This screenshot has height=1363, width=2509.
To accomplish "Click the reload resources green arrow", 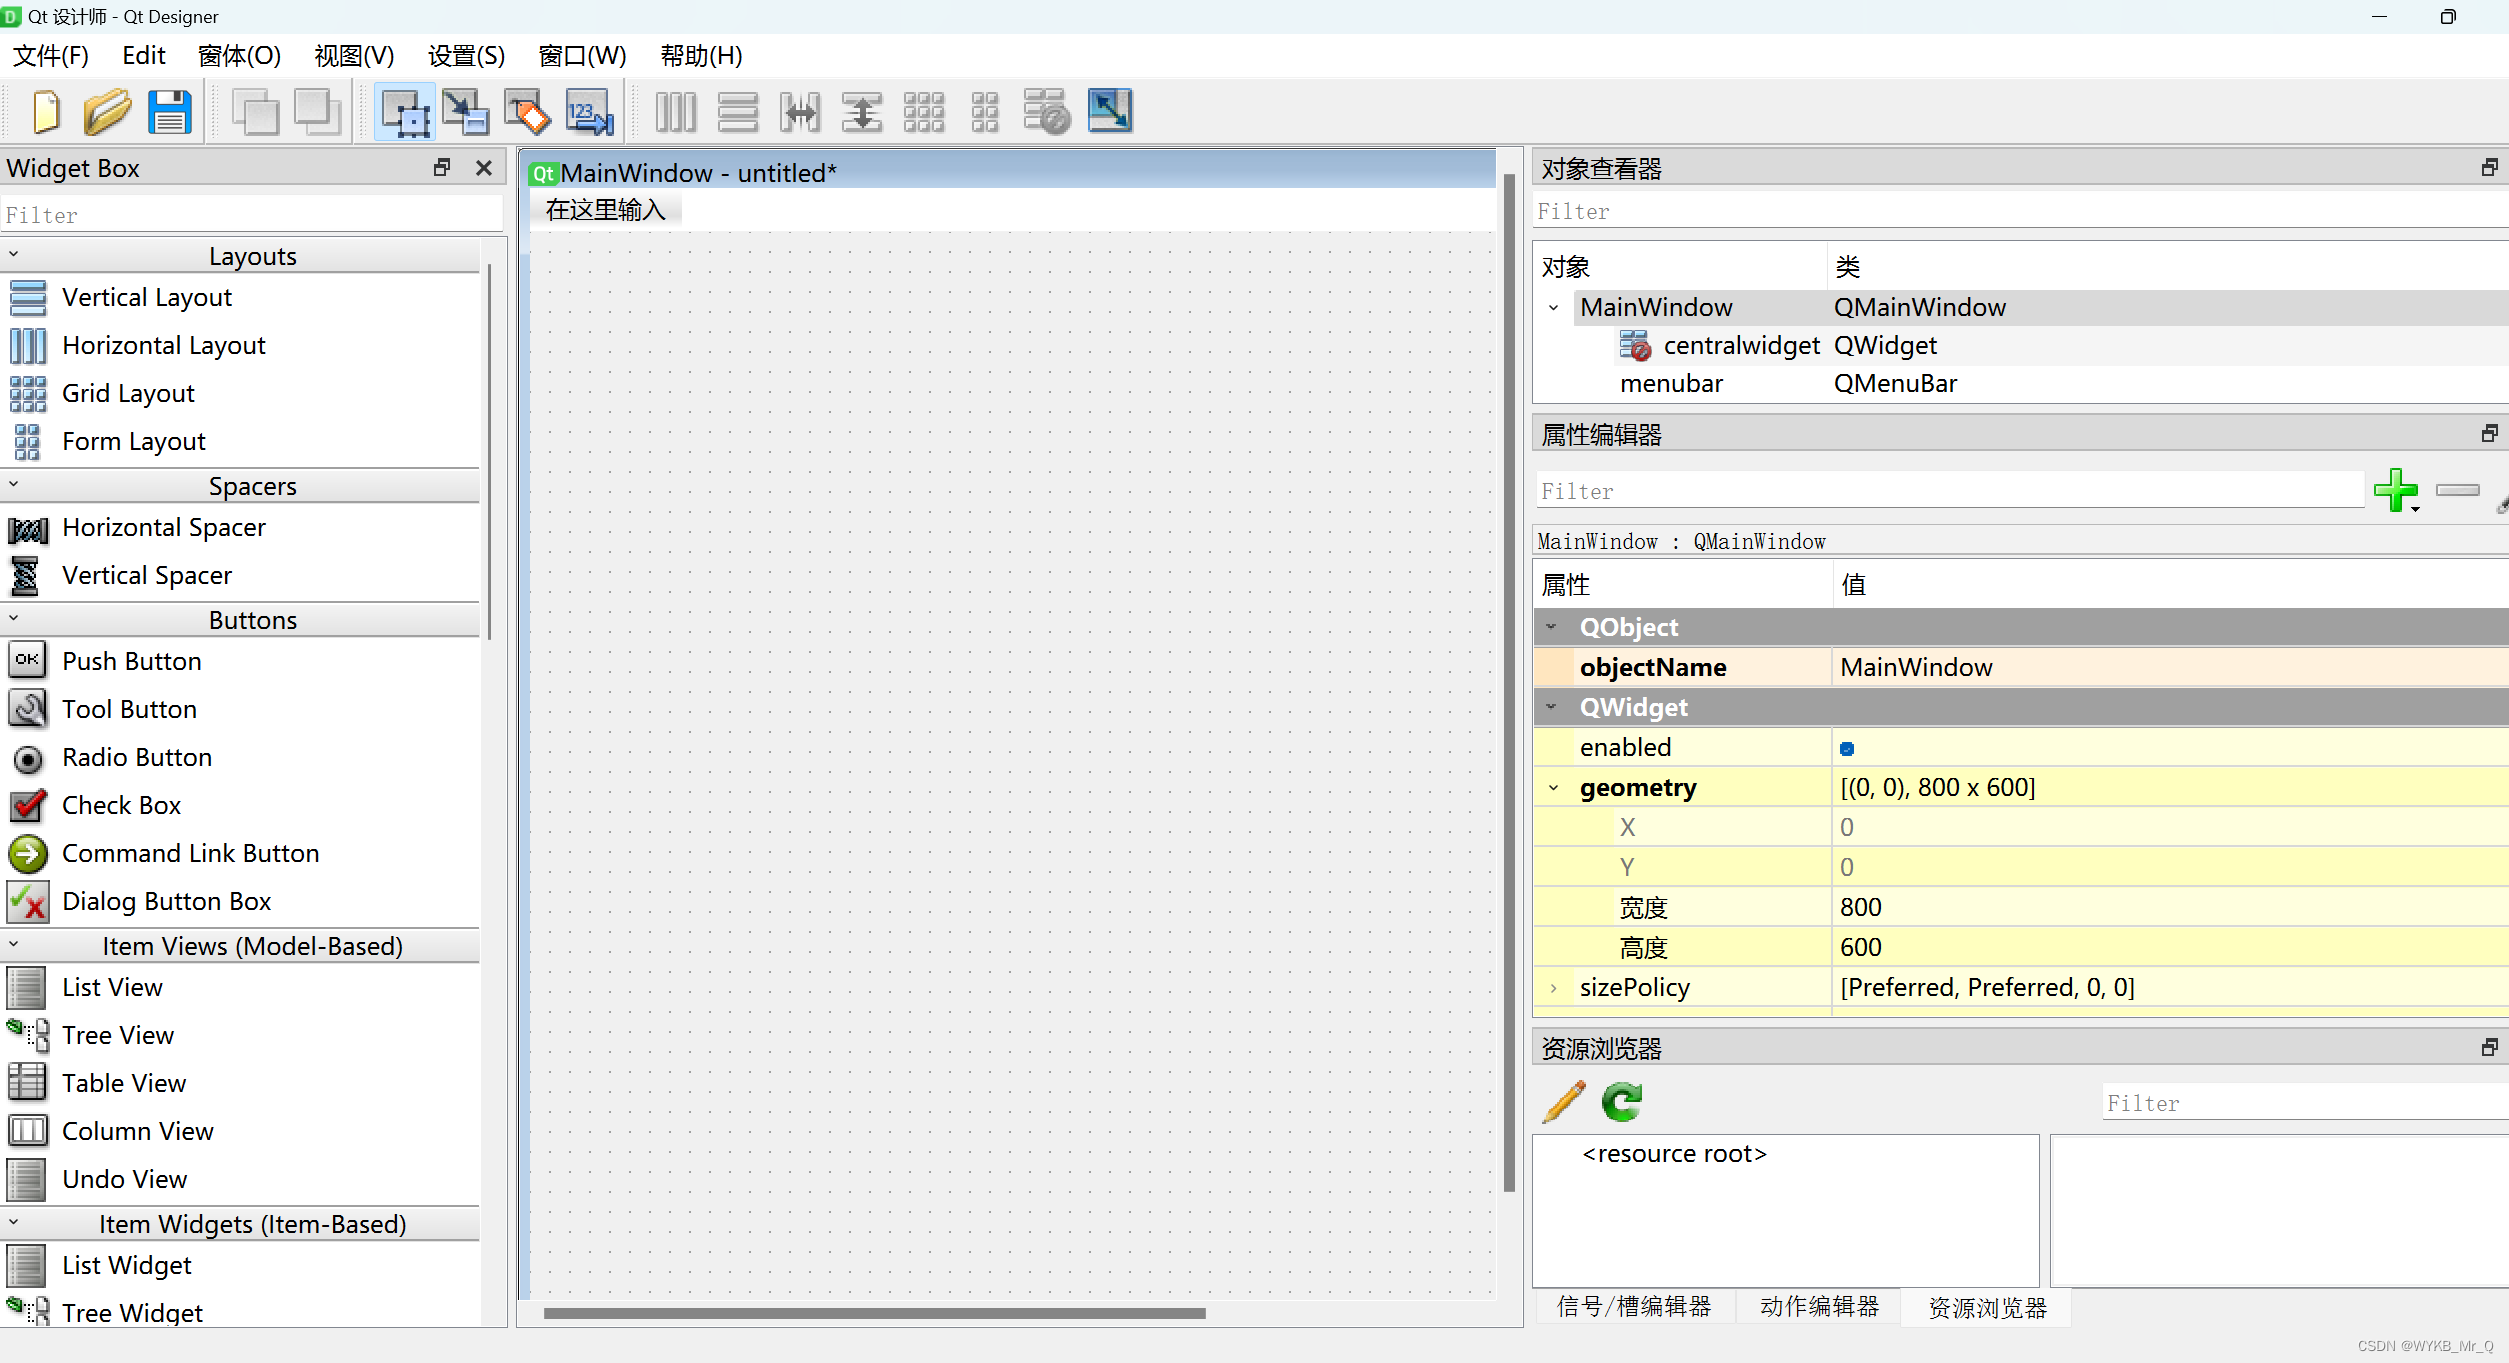I will pos(1621,1102).
